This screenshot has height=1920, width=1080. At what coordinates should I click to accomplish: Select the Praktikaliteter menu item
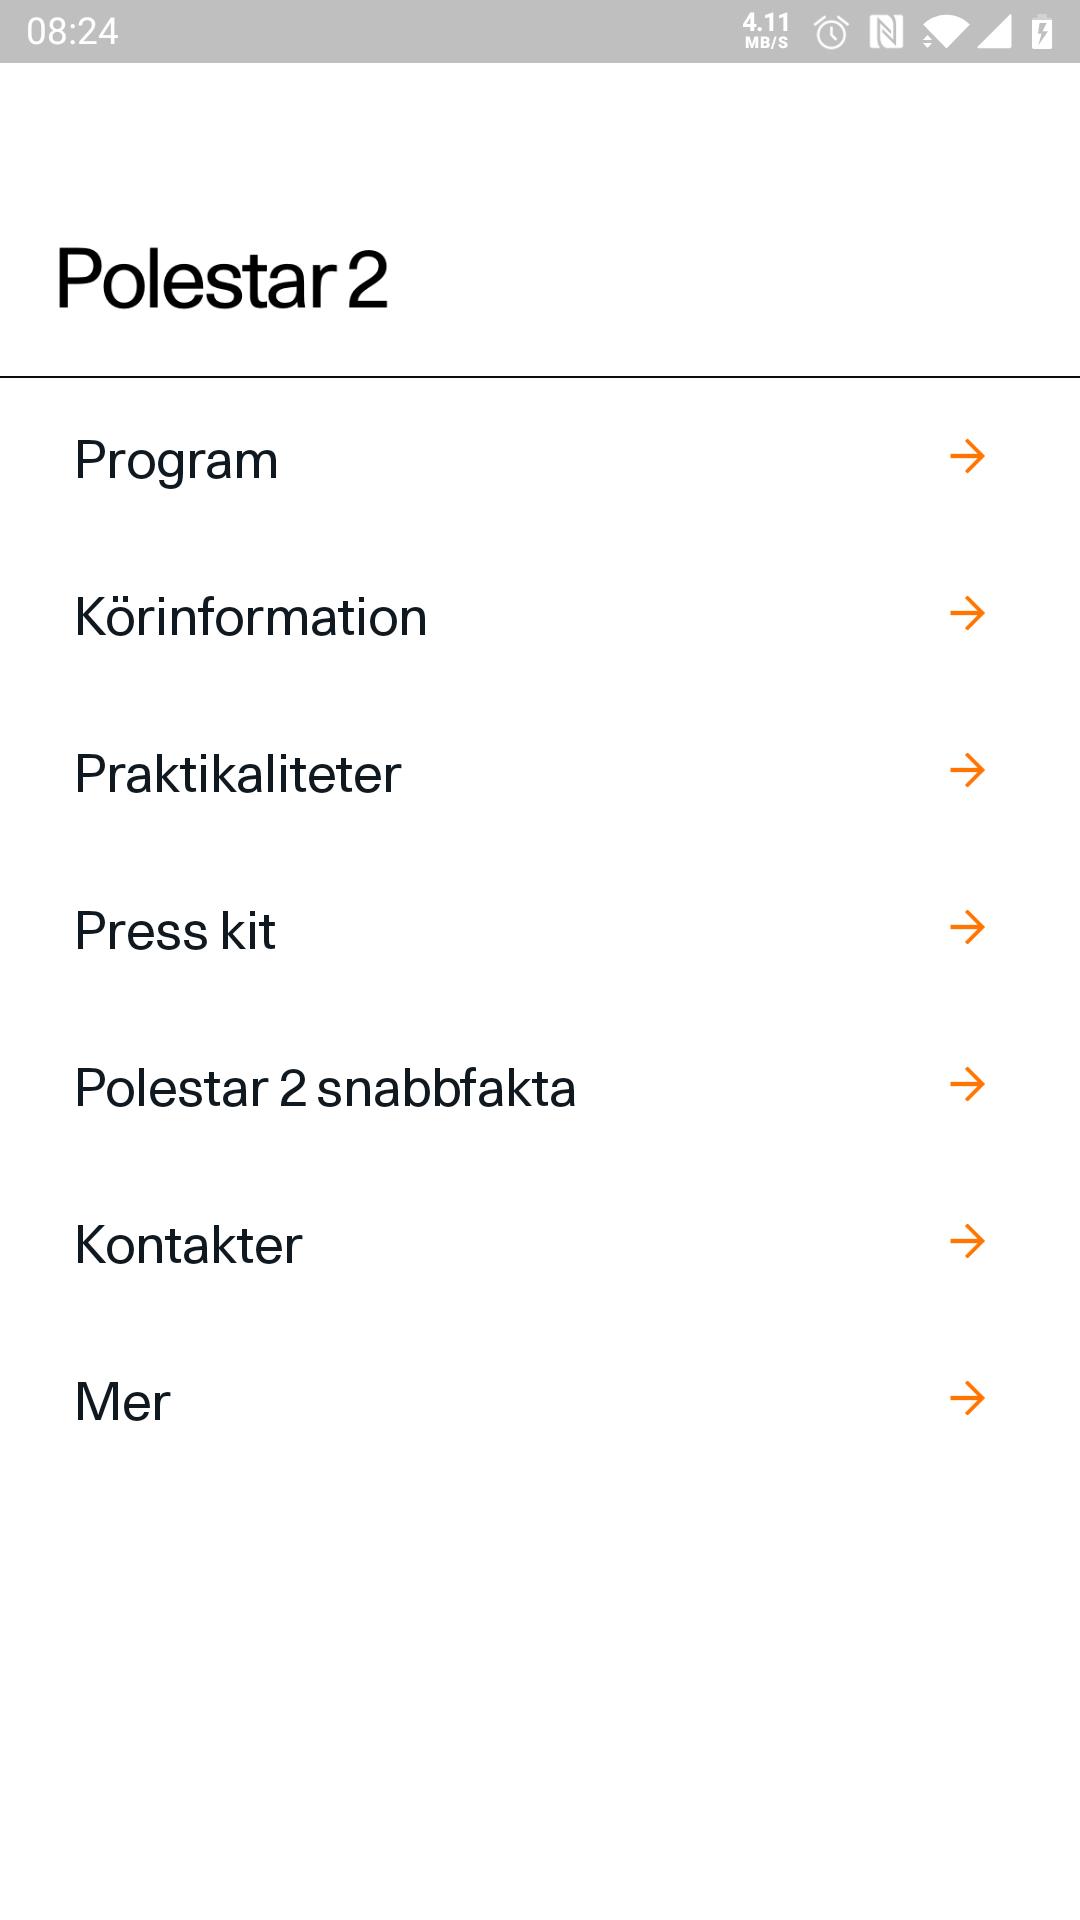pos(540,773)
